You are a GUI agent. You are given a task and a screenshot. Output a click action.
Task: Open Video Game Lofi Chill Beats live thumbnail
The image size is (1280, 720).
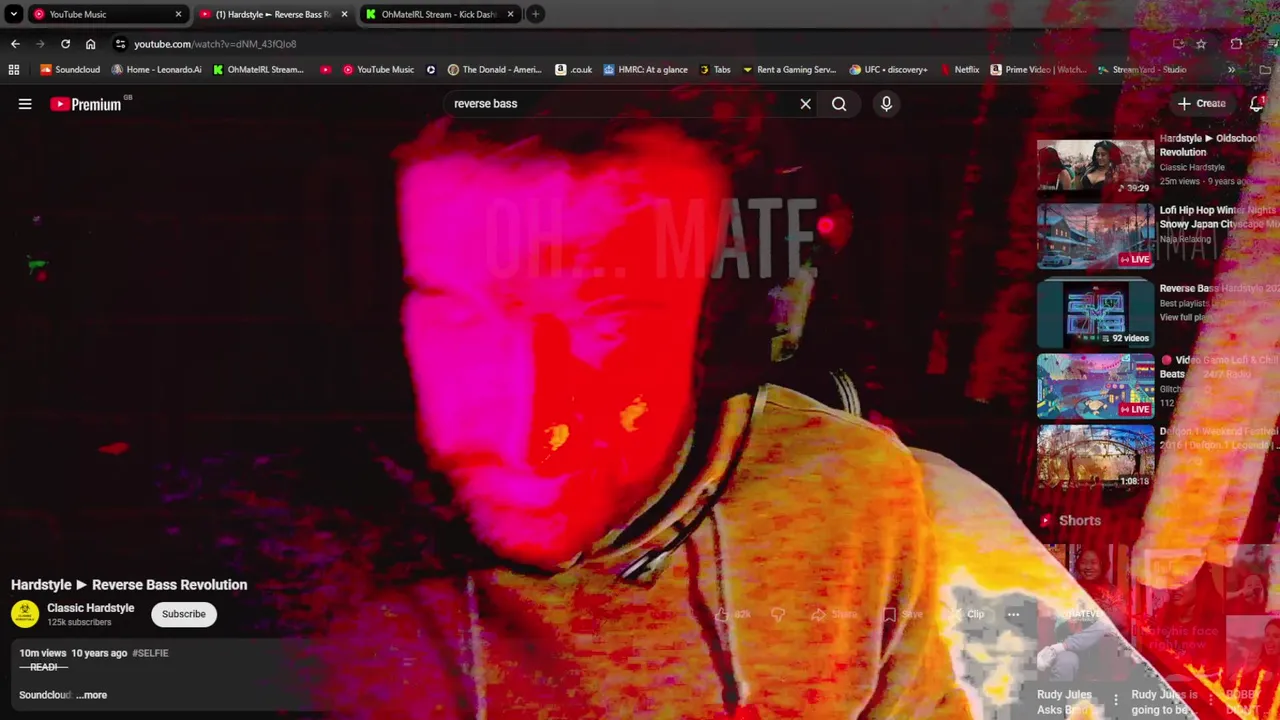pyautogui.click(x=1095, y=385)
